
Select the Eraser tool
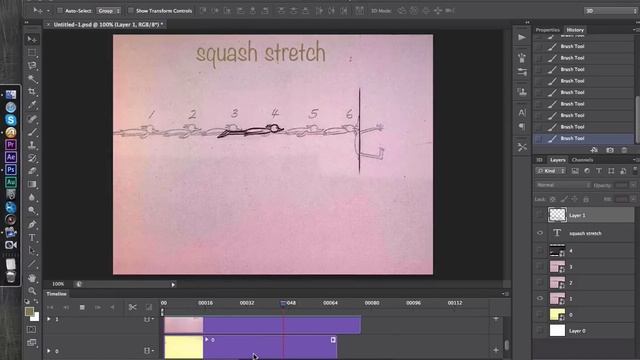pyautogui.click(x=32, y=171)
